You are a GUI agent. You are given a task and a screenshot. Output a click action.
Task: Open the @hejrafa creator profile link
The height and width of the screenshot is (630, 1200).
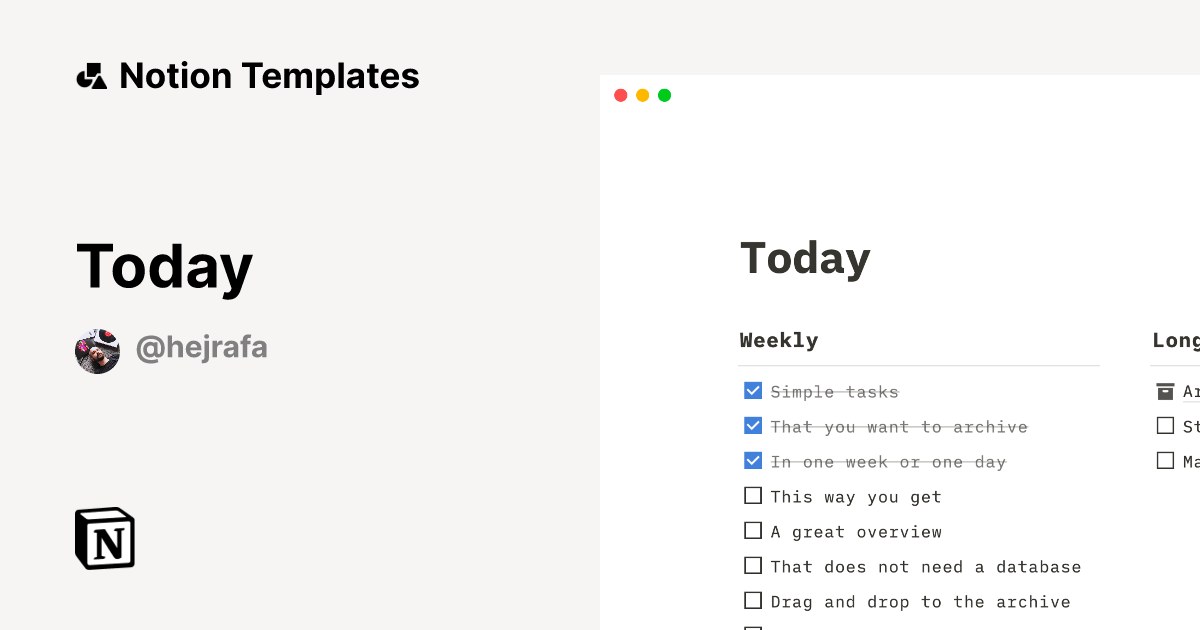202,348
